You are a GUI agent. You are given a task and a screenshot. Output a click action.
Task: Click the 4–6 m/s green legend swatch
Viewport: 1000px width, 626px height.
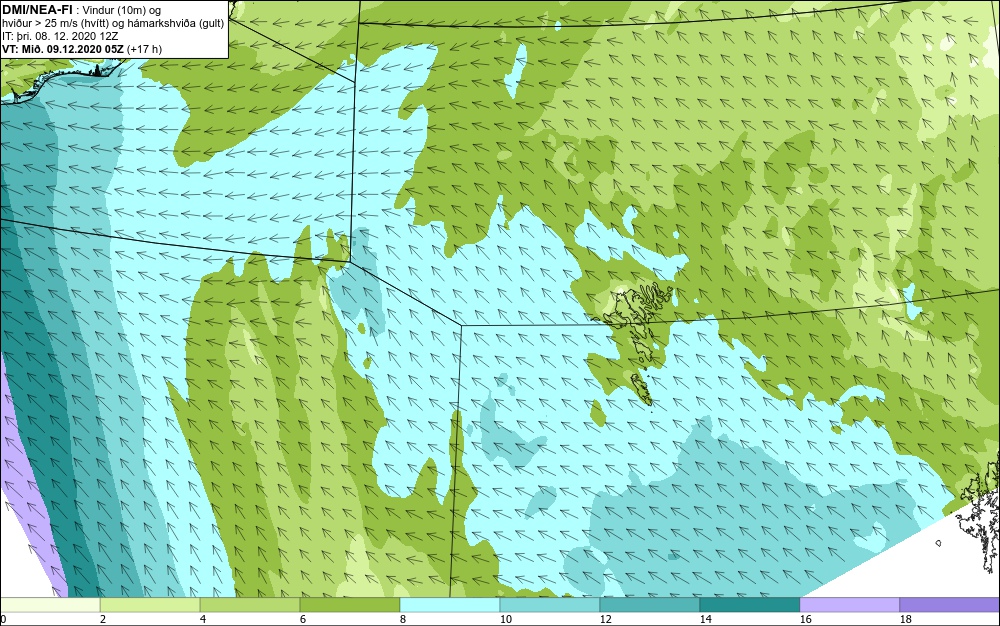pos(250,604)
